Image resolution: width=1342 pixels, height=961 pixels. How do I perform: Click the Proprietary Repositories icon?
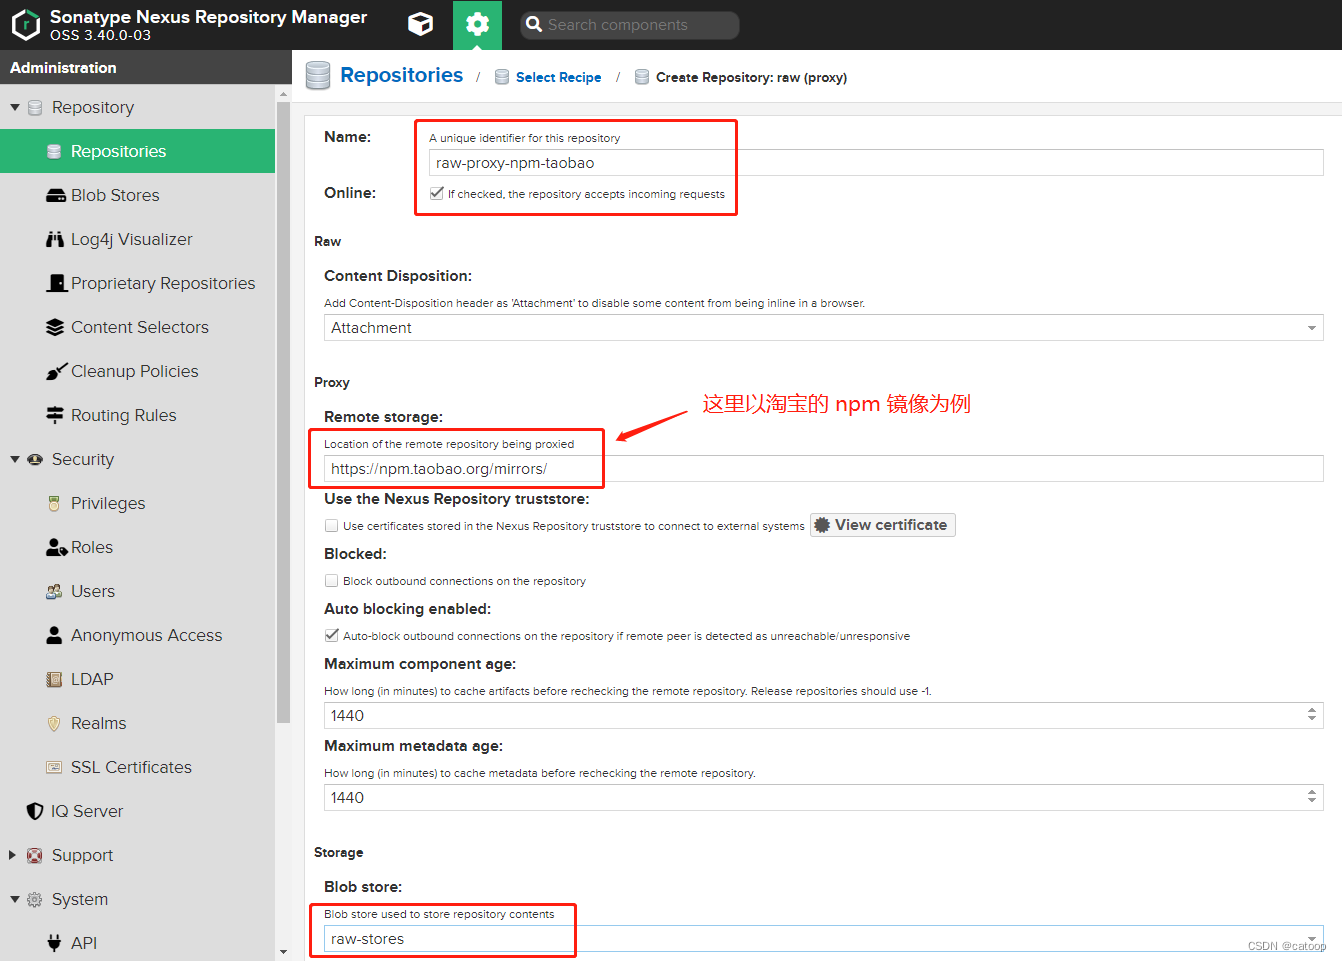point(57,283)
